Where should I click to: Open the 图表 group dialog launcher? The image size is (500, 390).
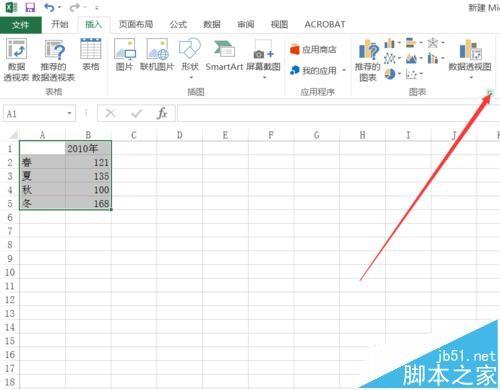pyautogui.click(x=489, y=92)
